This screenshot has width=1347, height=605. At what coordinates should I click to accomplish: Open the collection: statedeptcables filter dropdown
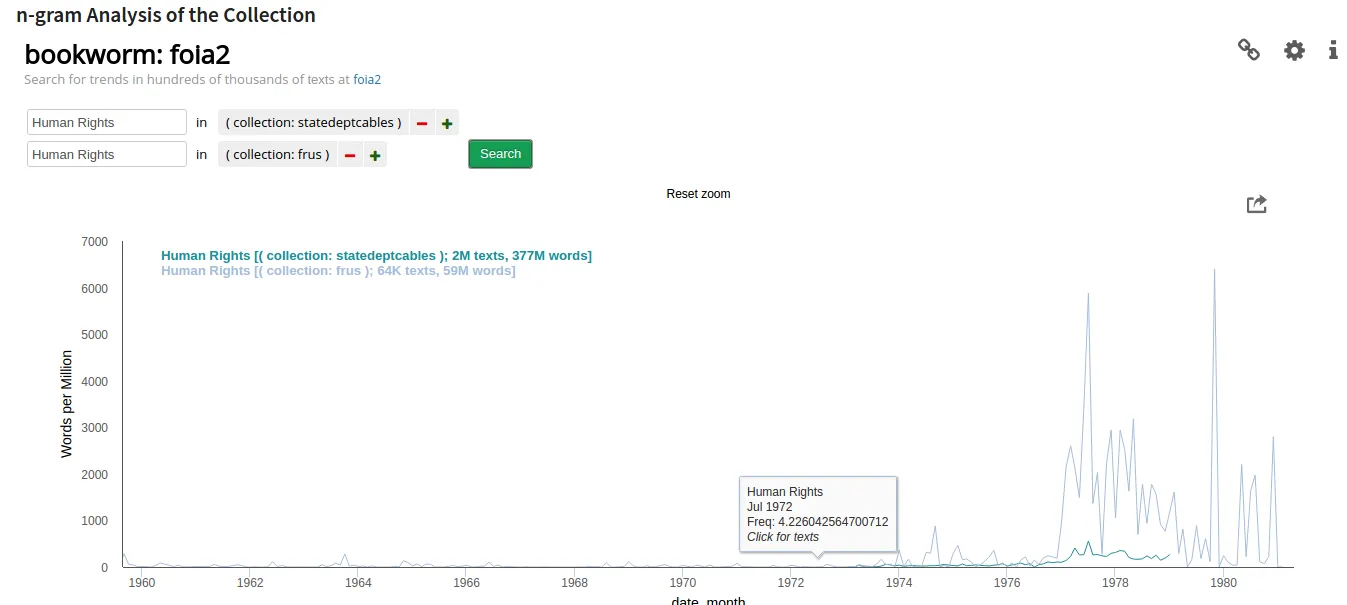313,123
